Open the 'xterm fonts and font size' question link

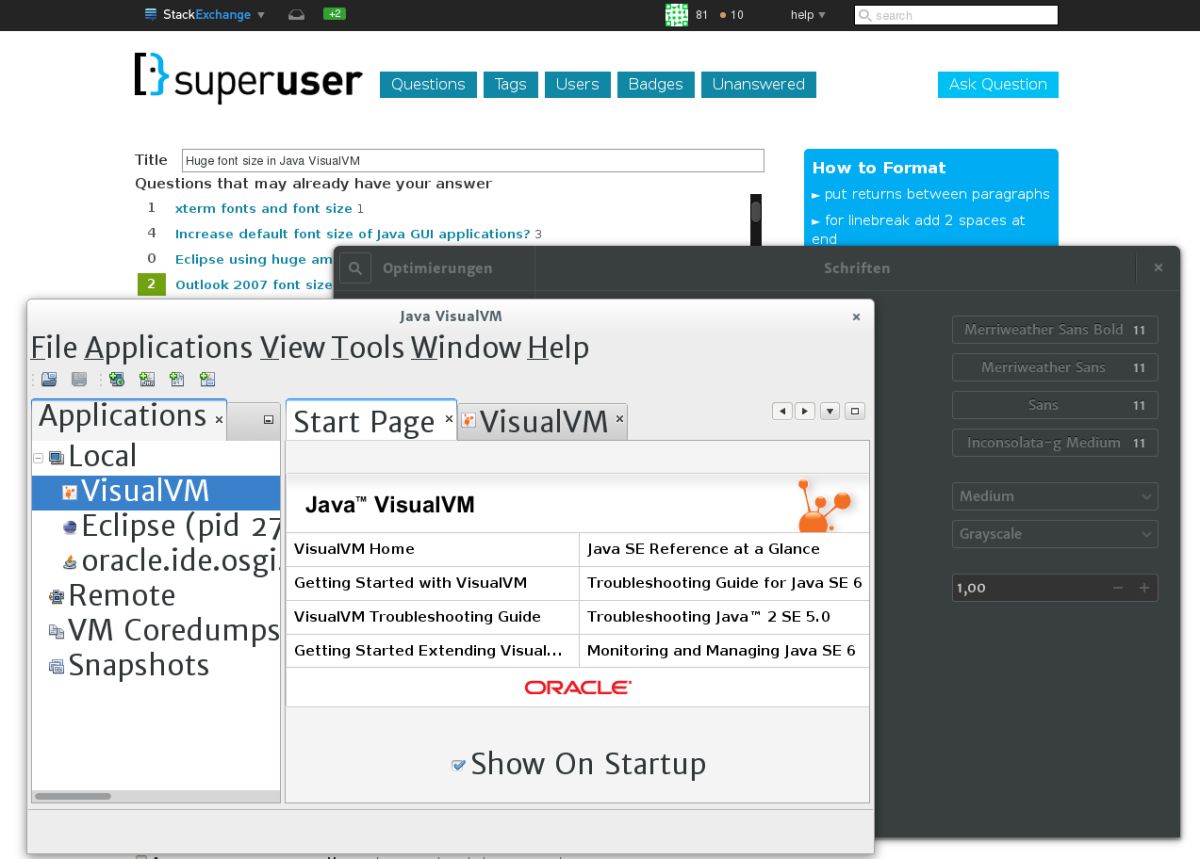pyautogui.click(x=263, y=209)
